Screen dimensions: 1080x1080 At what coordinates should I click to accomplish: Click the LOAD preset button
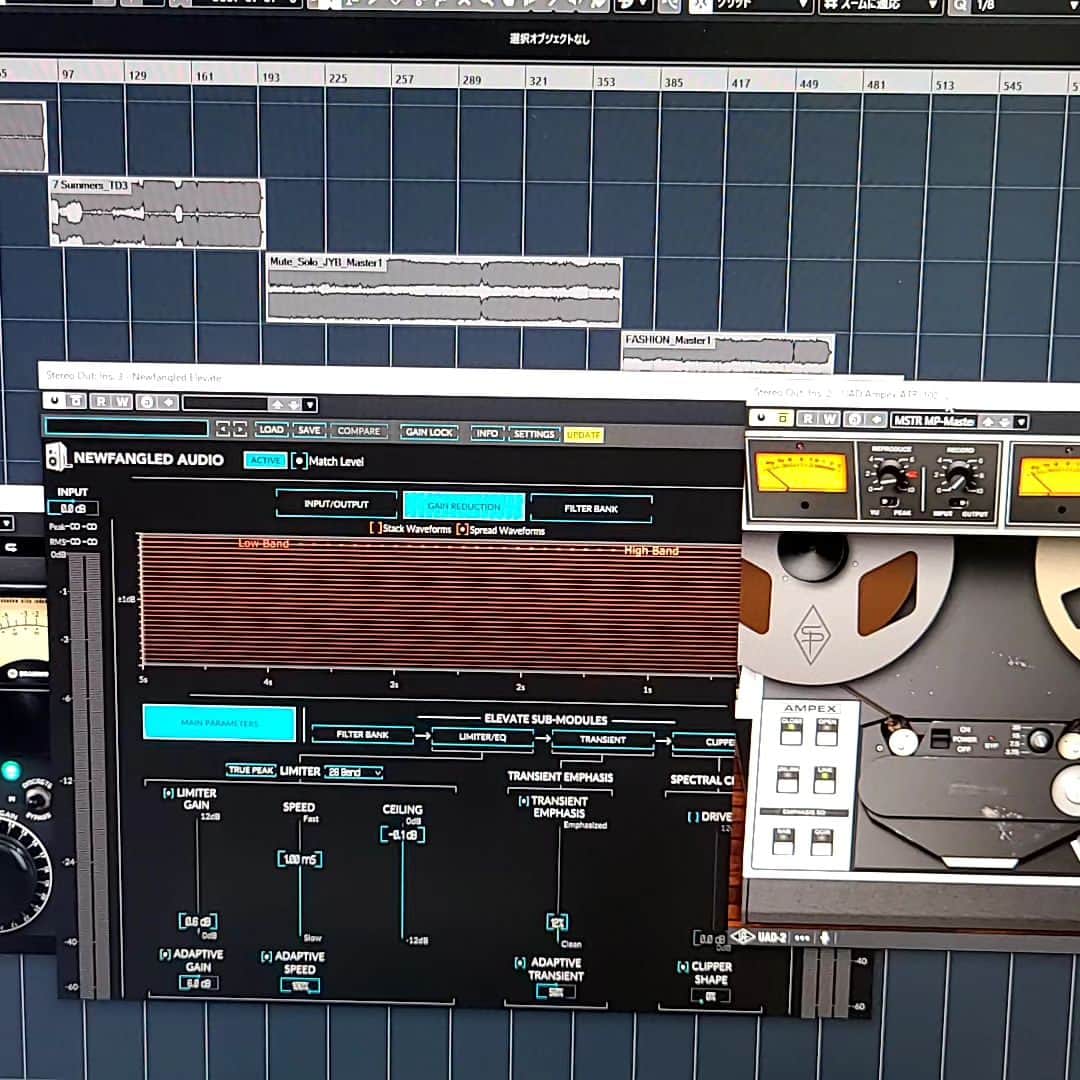click(271, 430)
